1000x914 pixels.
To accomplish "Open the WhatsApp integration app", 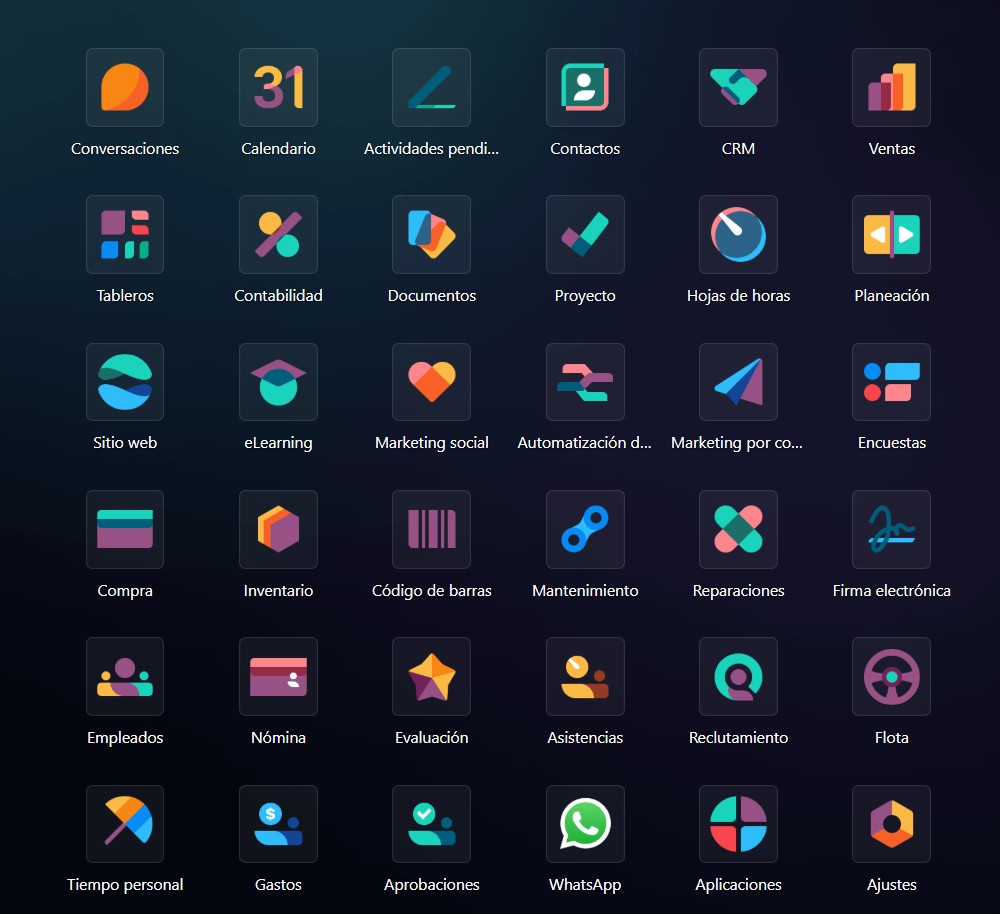I will point(585,824).
